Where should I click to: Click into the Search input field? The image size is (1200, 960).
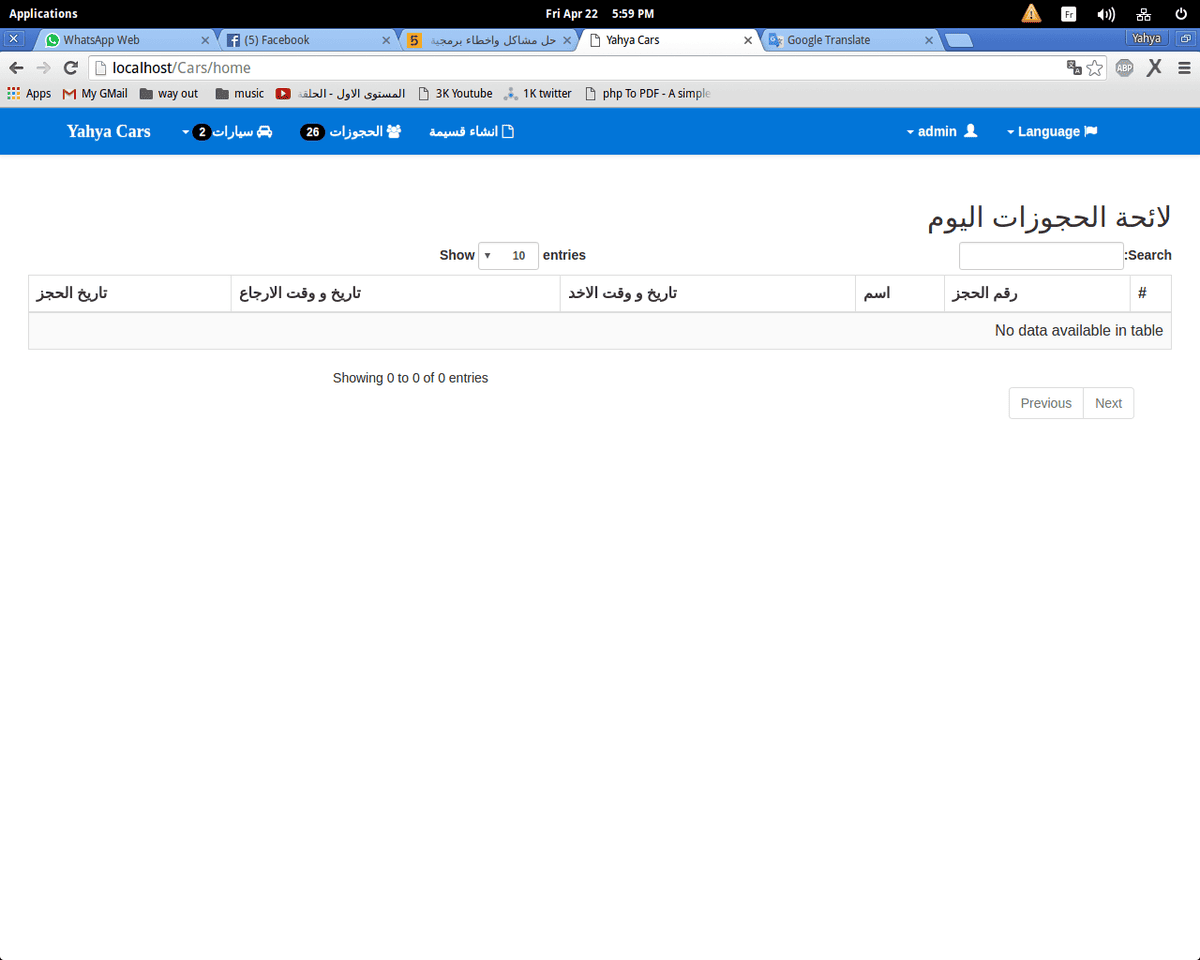pyautogui.click(x=1041, y=256)
